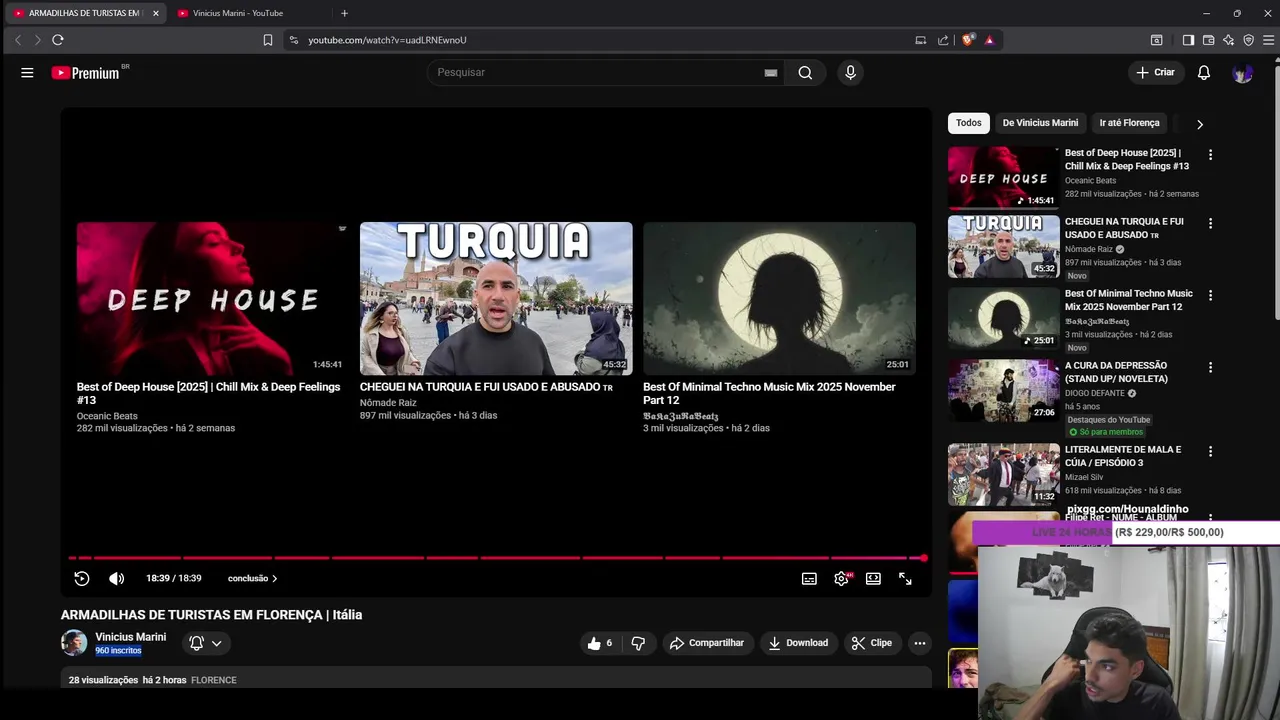Go back using browser back arrow

click(x=17, y=40)
